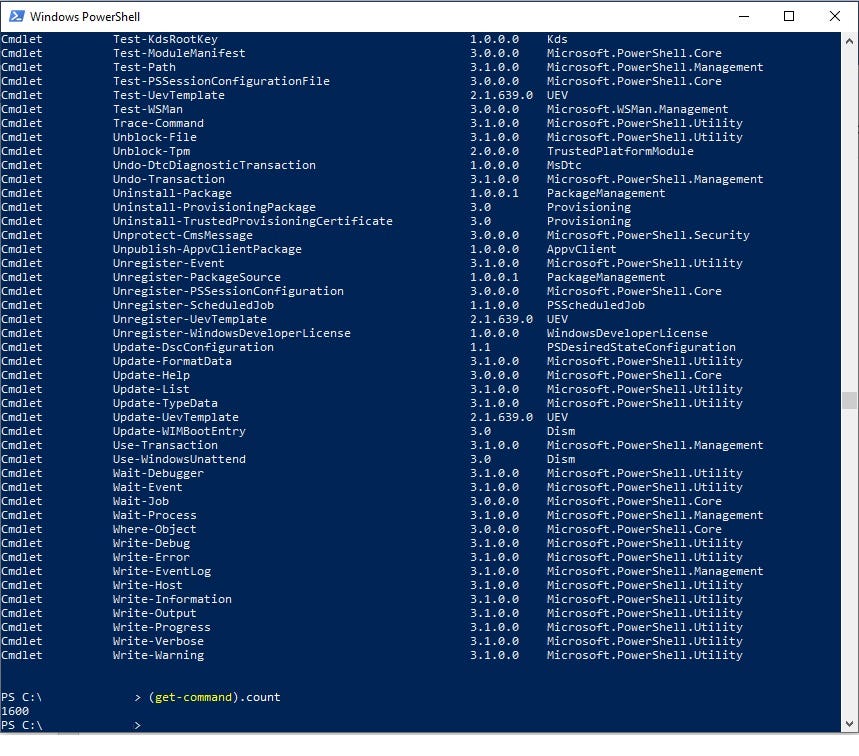This screenshot has width=859, height=756.
Task: Close the Windows PowerShell window
Action: (x=834, y=16)
